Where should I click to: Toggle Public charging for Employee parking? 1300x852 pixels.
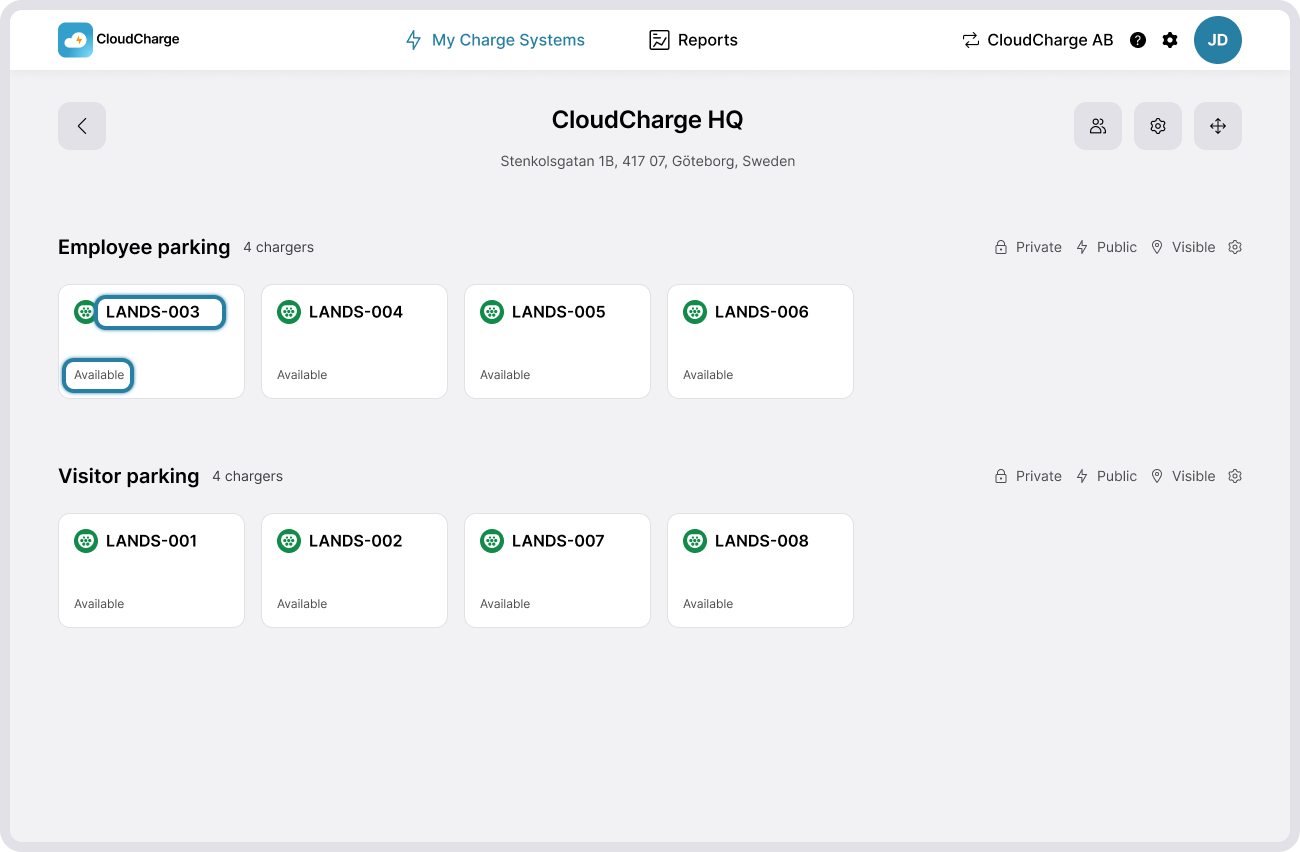[1106, 247]
